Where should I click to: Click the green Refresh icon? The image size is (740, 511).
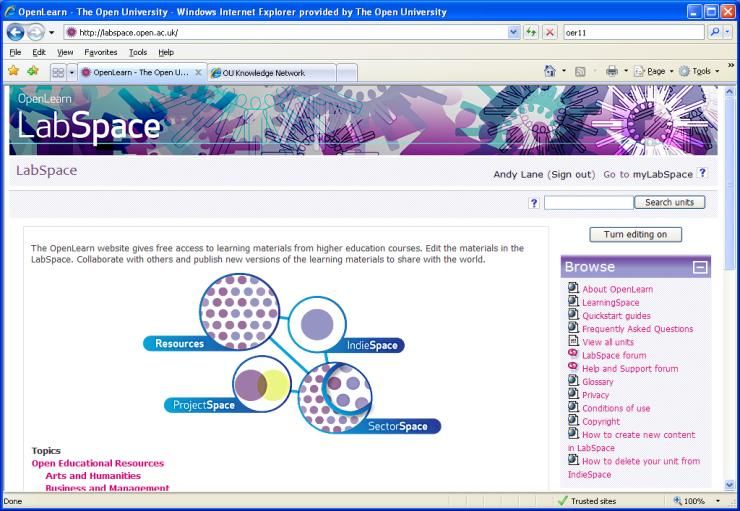531,33
